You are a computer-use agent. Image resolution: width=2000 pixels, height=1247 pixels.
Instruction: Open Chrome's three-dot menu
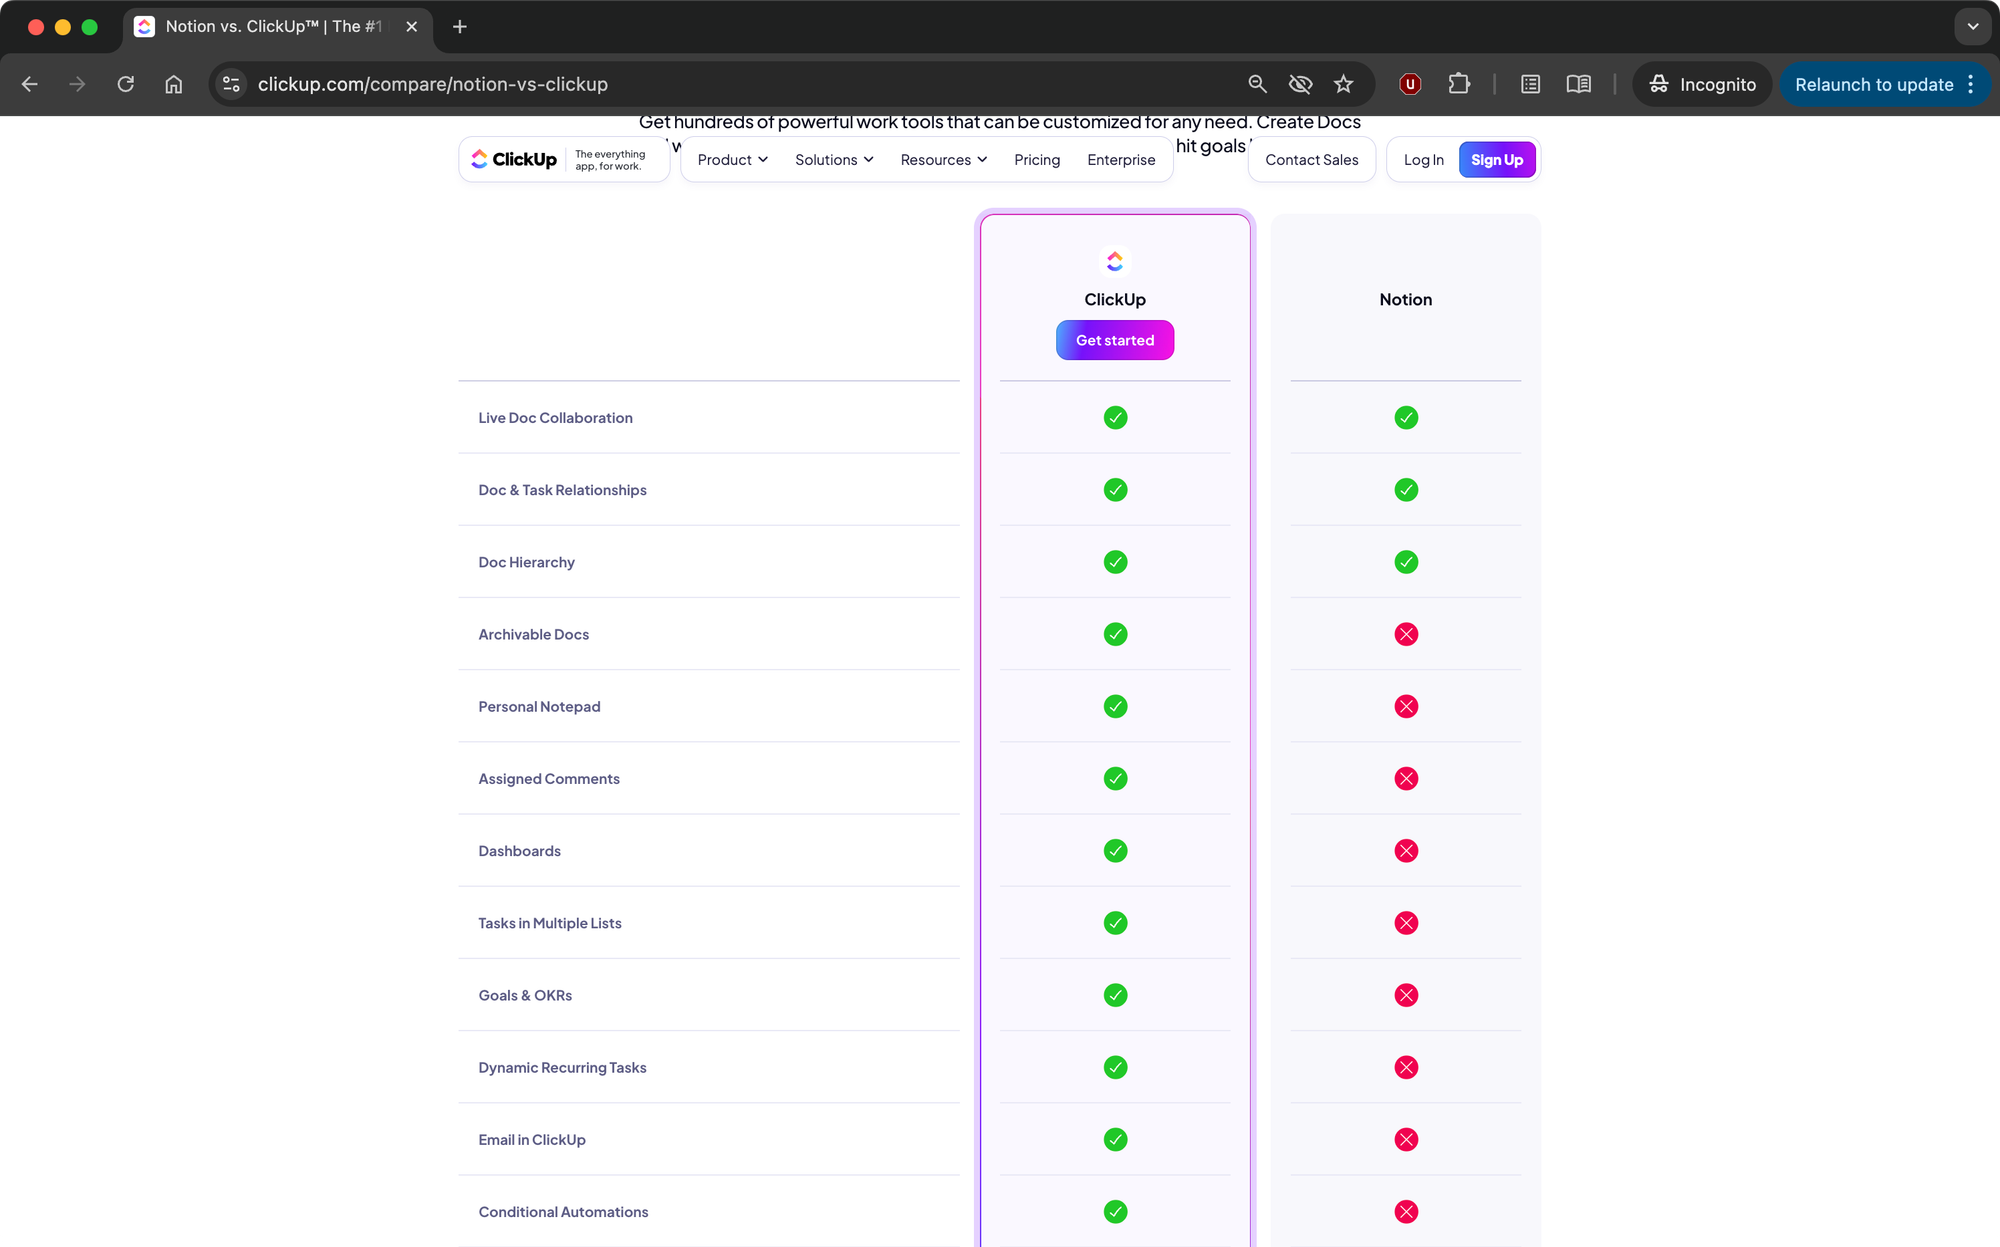[1971, 84]
